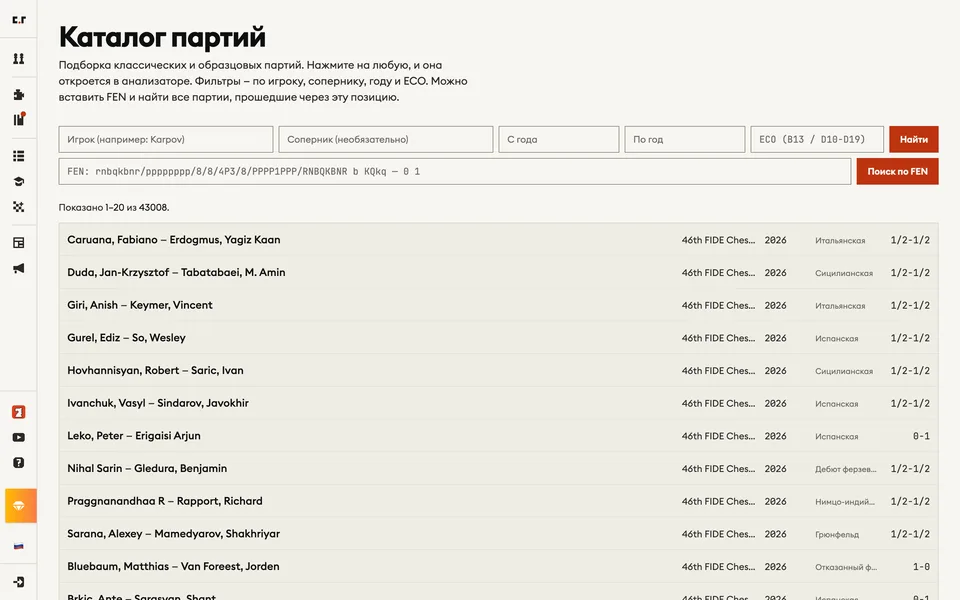Click the checkerboard pattern icon in the sidebar
The height and width of the screenshot is (600, 960).
pyautogui.click(x=19, y=207)
